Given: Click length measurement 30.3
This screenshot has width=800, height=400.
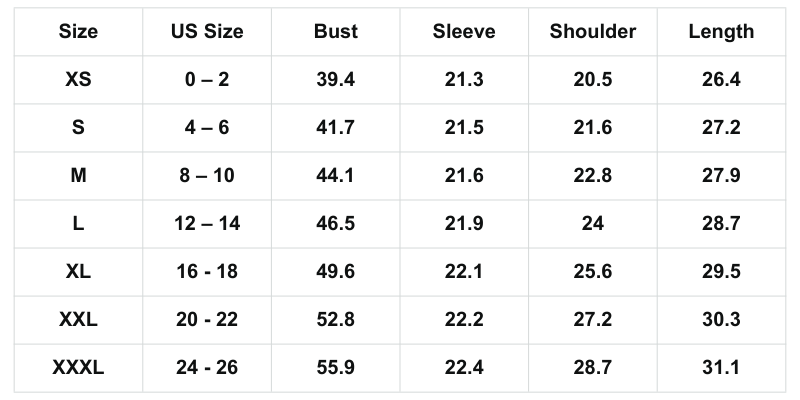Looking at the screenshot, I should click(x=721, y=319).
